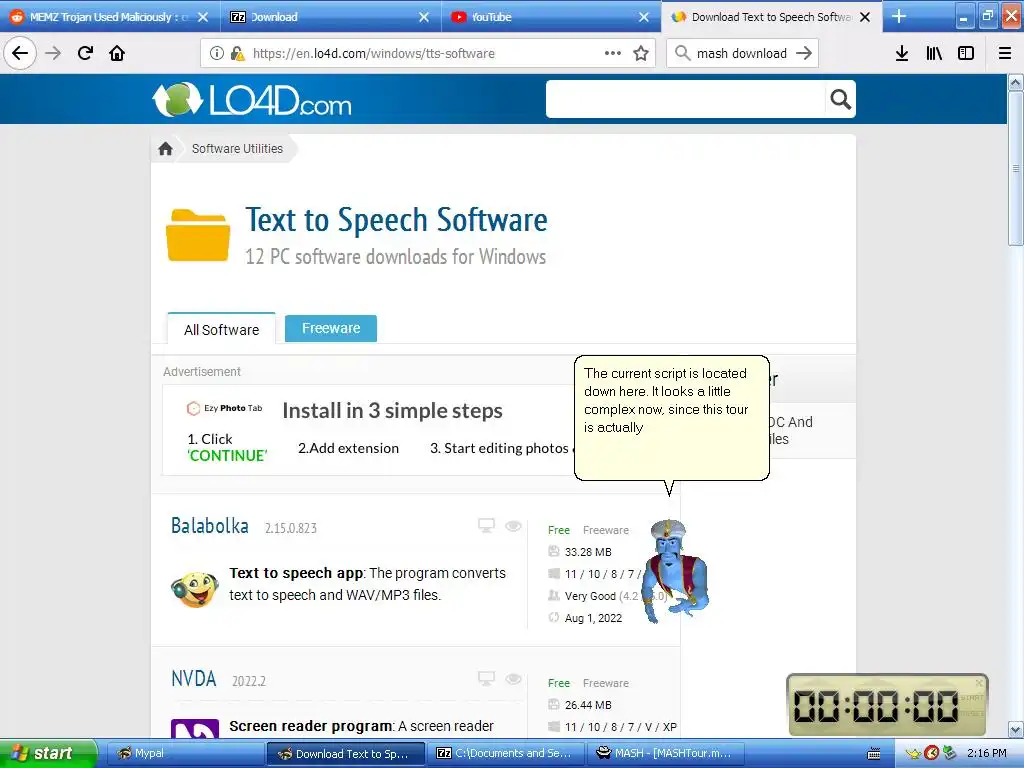Go back with the browser back arrow
The height and width of the screenshot is (768, 1024).
coord(20,53)
